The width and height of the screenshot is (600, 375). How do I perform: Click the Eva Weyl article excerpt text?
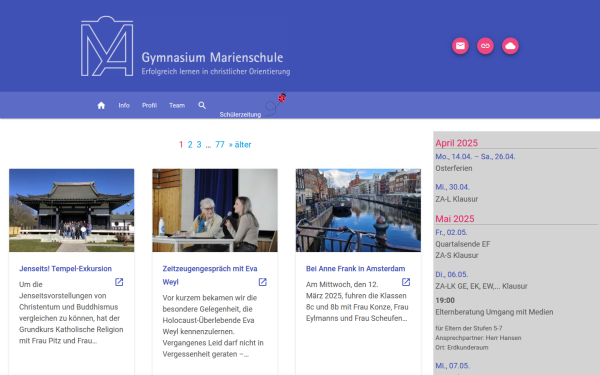pos(213,326)
